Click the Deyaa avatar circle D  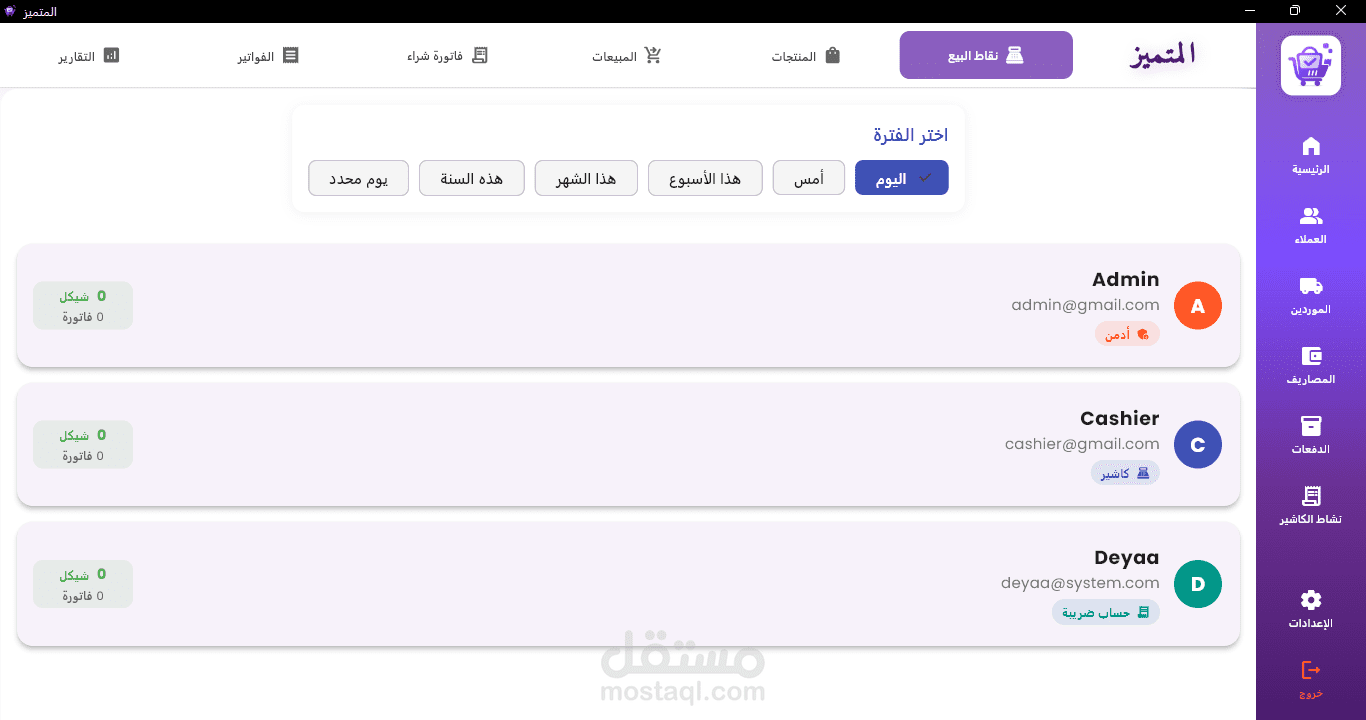[x=1198, y=584]
